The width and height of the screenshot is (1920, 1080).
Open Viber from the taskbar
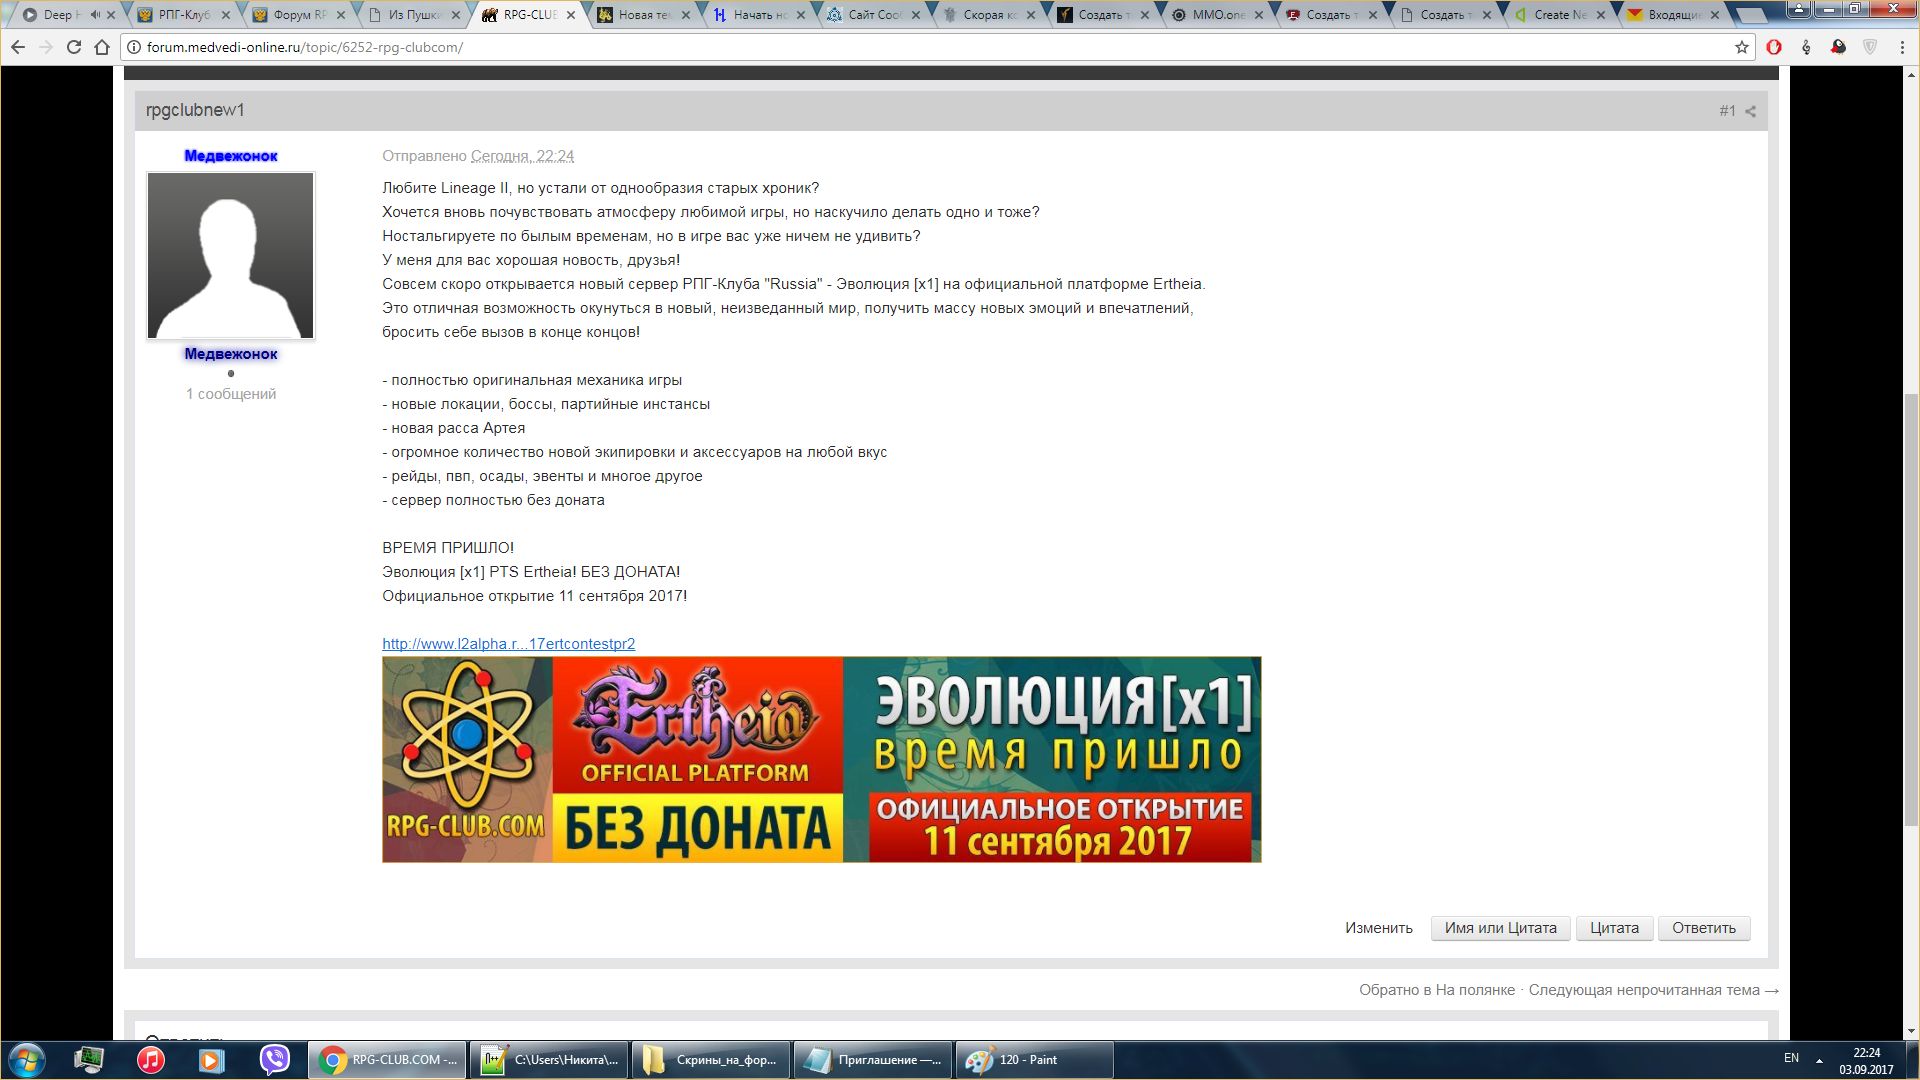pos(274,1060)
